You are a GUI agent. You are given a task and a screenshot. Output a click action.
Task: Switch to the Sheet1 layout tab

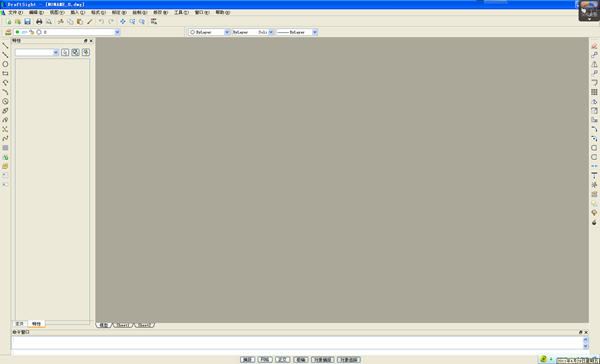coord(122,325)
